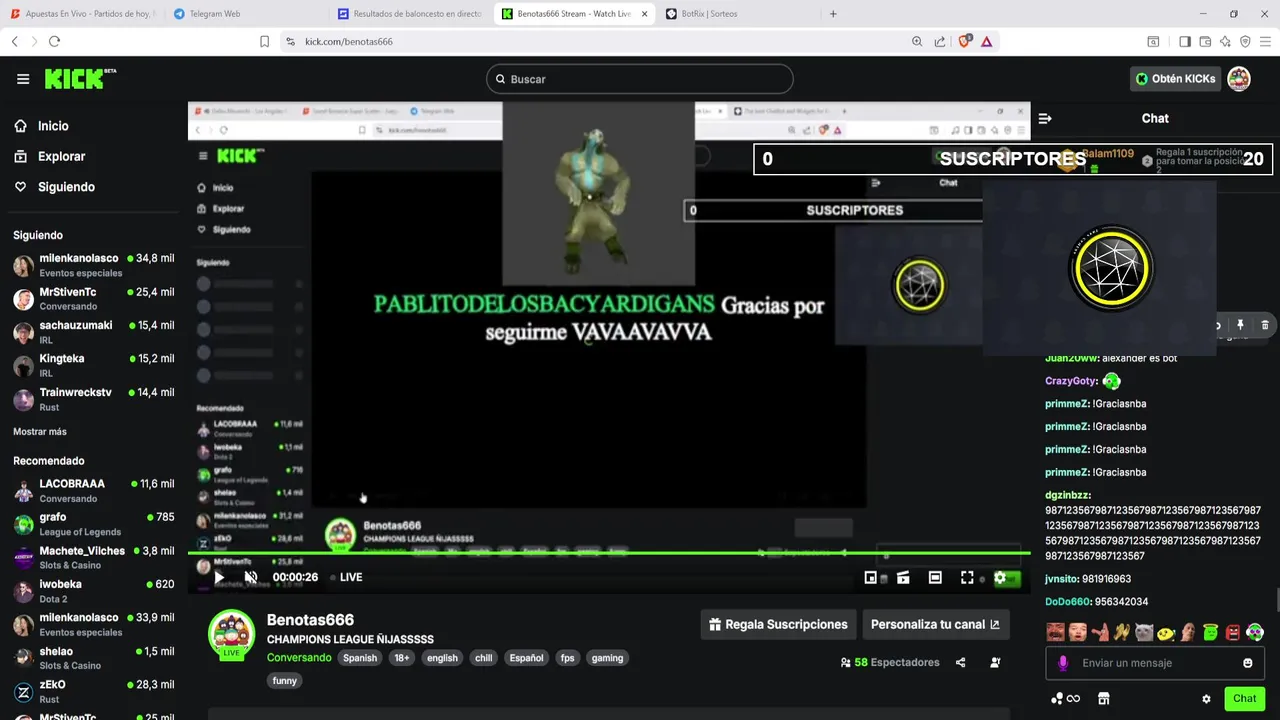Select the Español tag
This screenshot has height=720, width=1280.
point(526,658)
